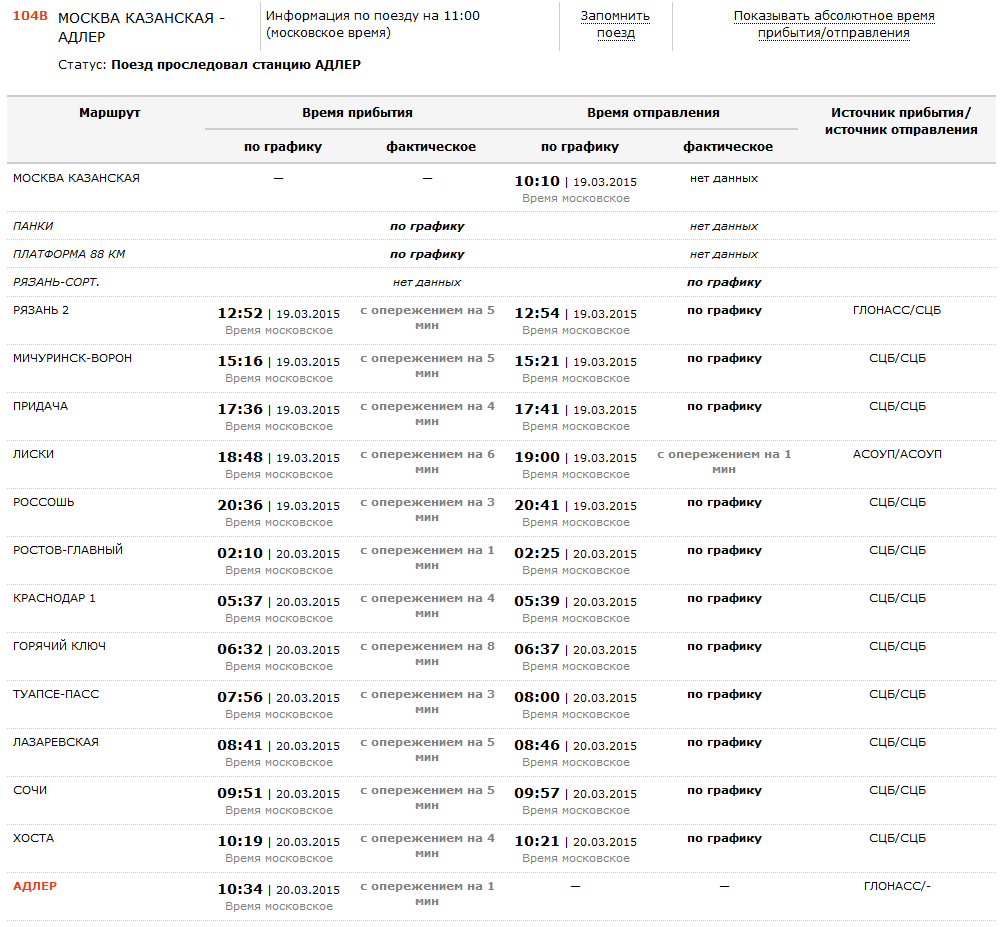
Task: Select the РЯЗАНЬ 2 station name
Action: (x=41, y=310)
